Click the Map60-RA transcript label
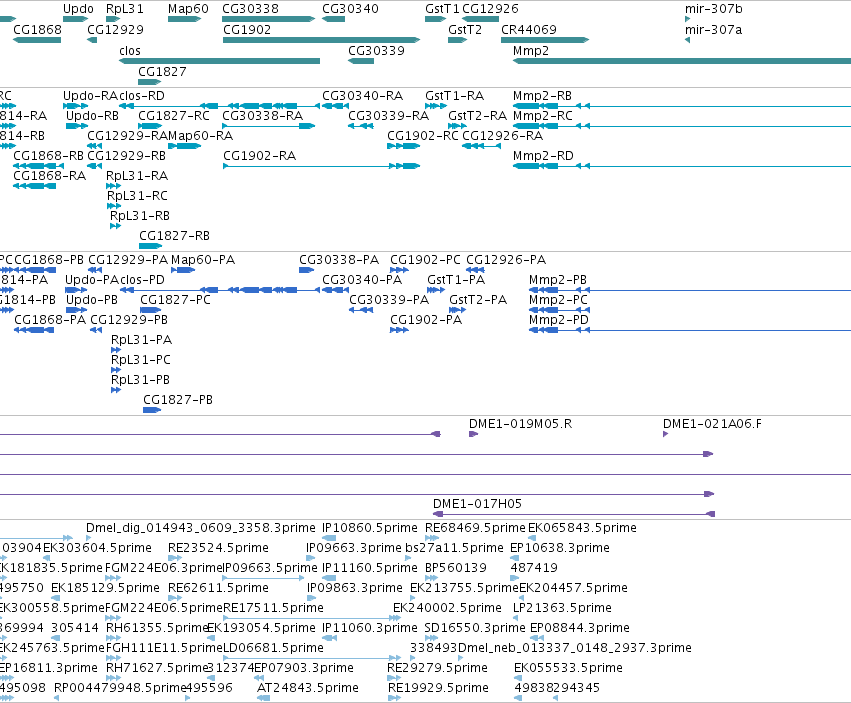This screenshot has width=851, height=703. coord(200,136)
